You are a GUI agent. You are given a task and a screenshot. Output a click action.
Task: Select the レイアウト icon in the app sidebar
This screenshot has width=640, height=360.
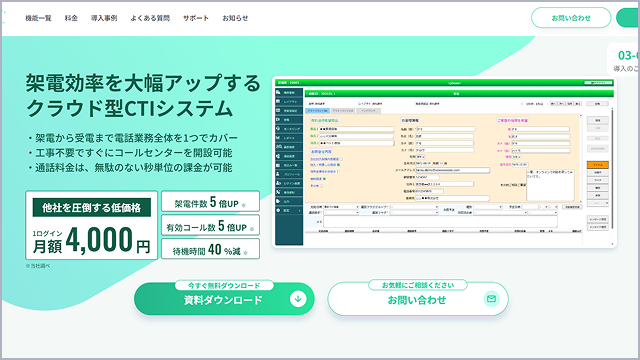[278, 102]
